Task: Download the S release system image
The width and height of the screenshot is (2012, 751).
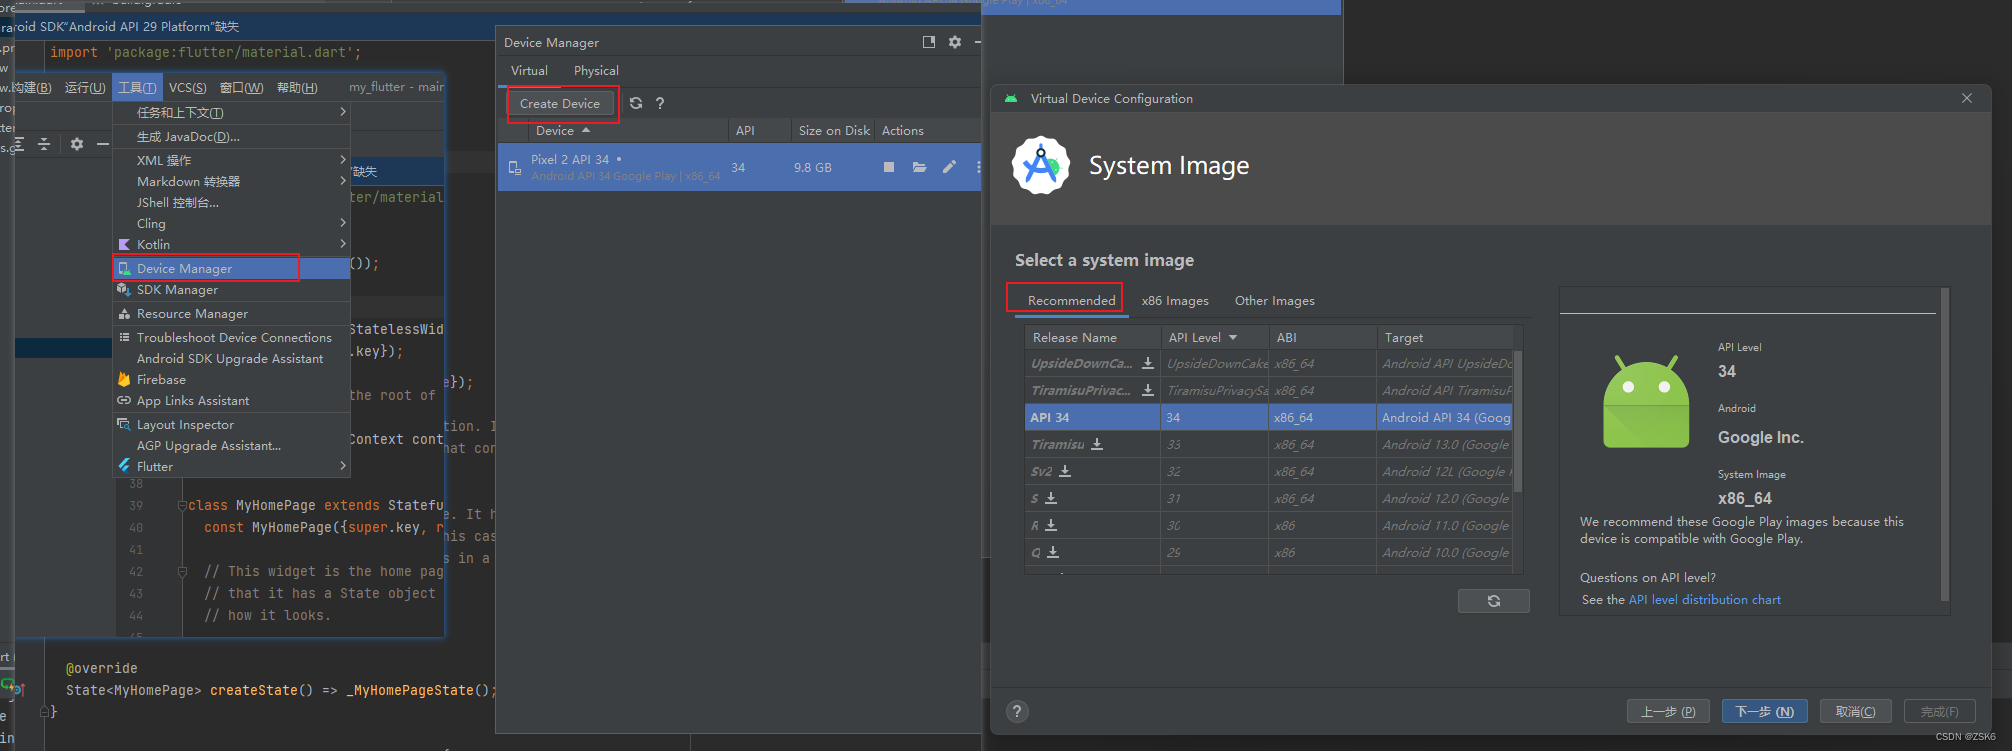Action: click(x=1051, y=498)
